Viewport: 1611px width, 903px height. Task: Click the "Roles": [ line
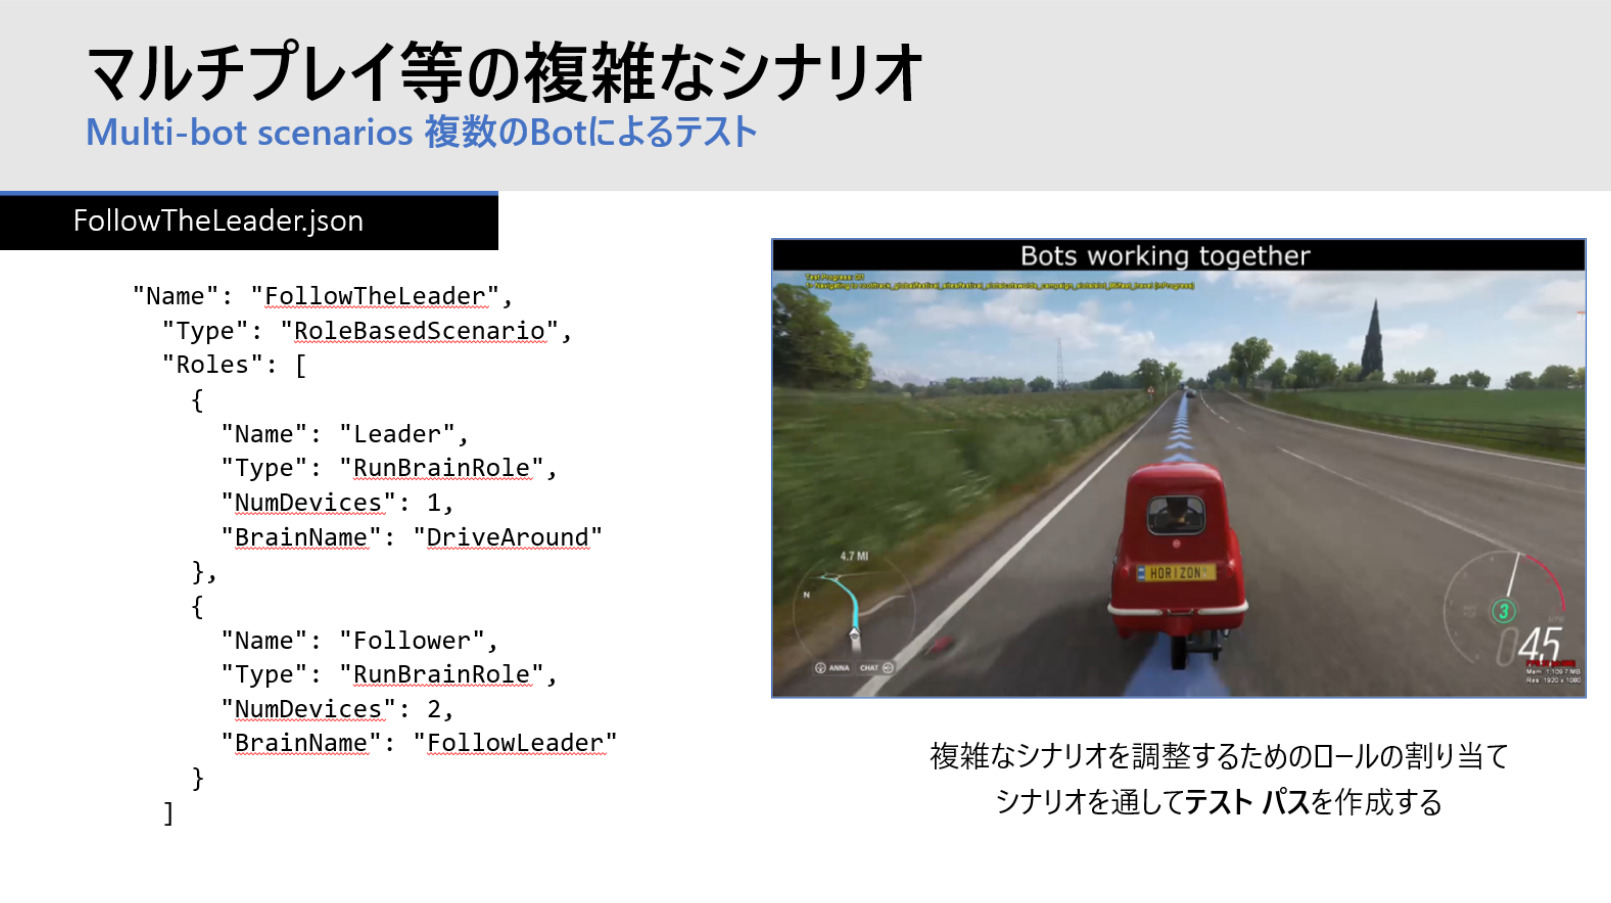tap(235, 365)
